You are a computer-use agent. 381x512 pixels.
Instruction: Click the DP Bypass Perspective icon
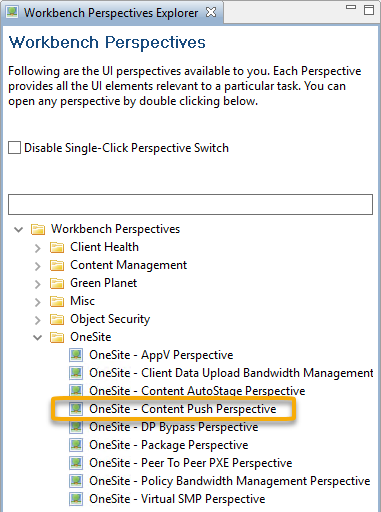tap(76, 427)
